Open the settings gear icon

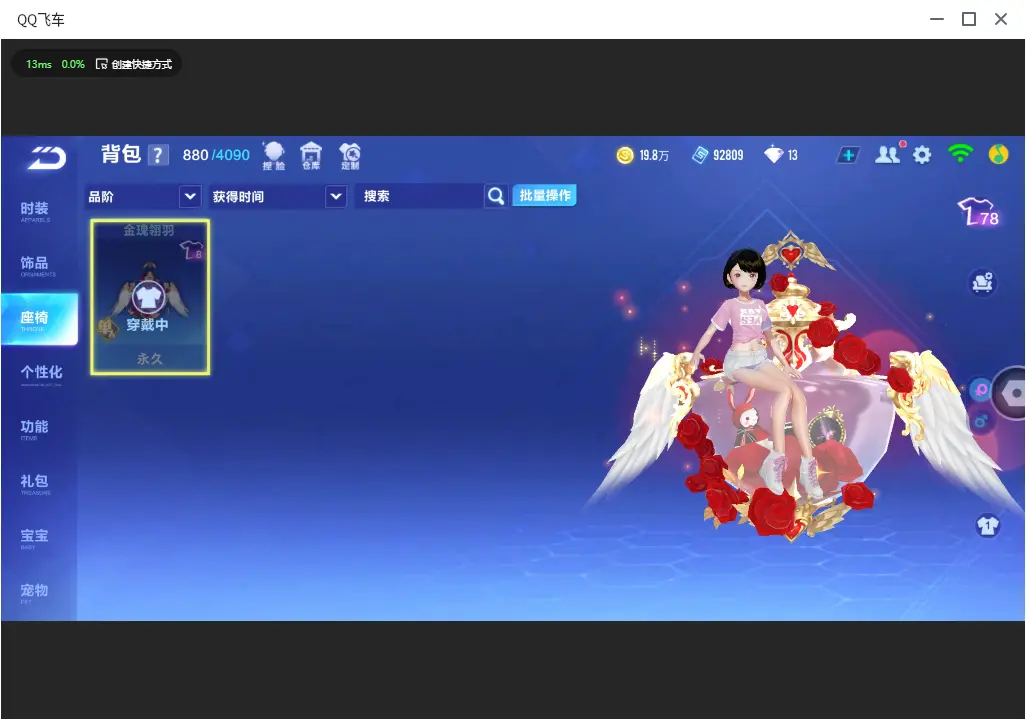pos(922,155)
